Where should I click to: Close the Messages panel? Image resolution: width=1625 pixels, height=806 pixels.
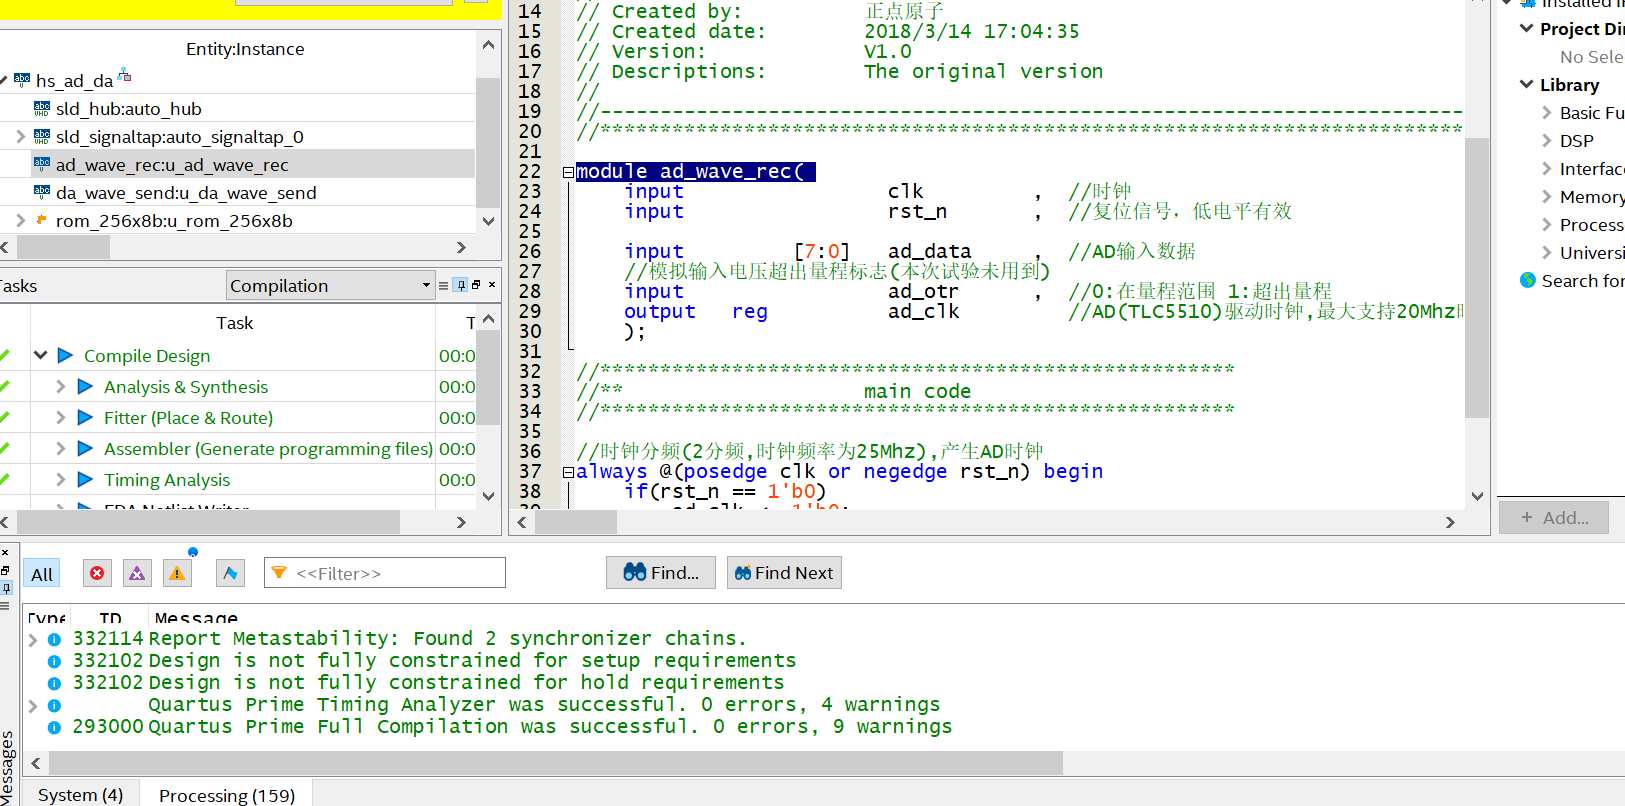(5, 552)
